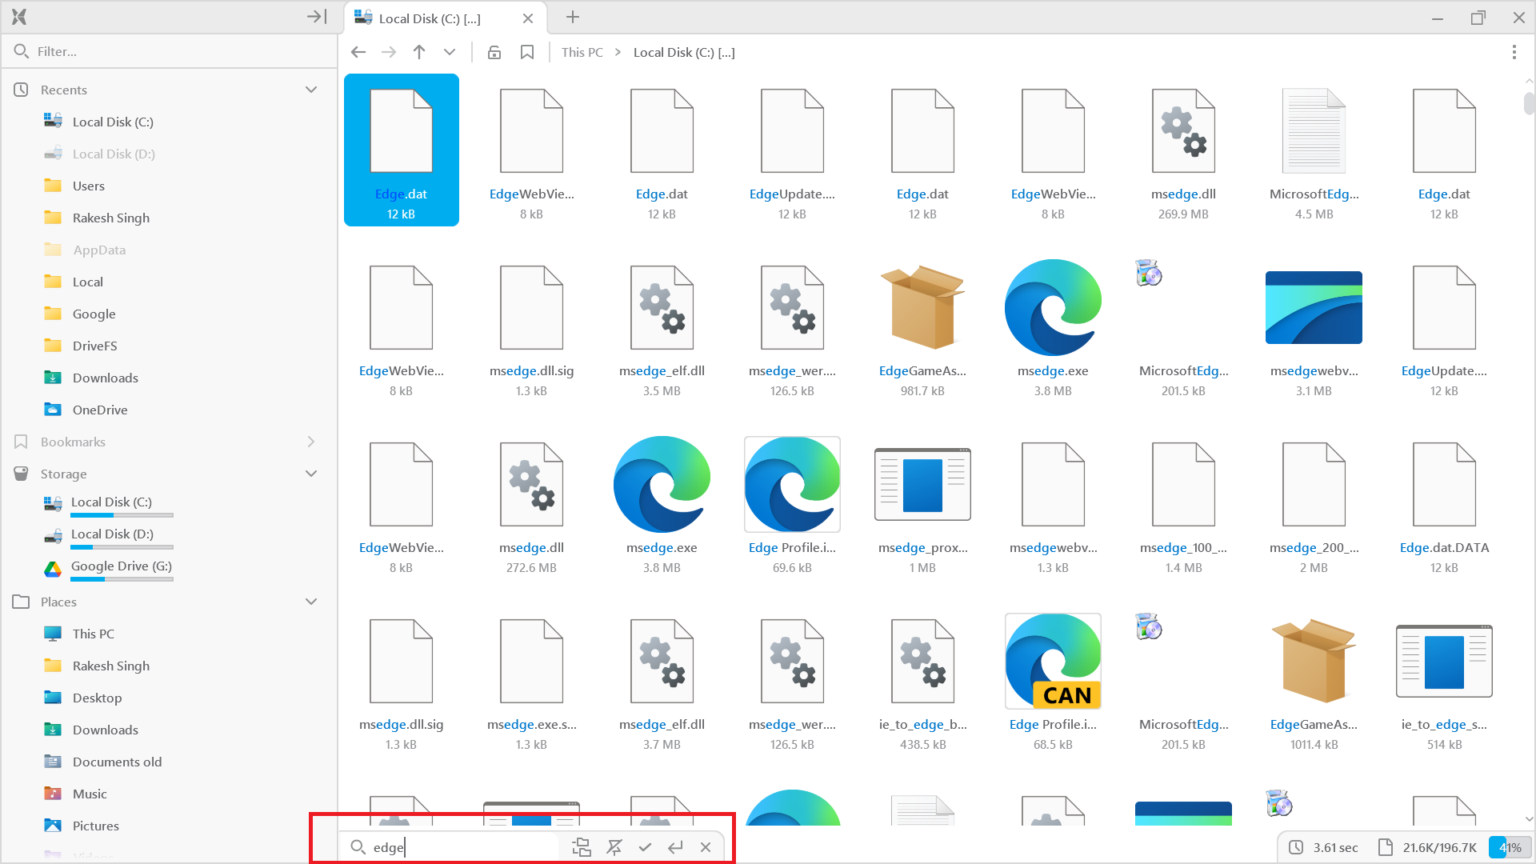Click the go up directory arrow
Screen dimensions: 1536x864
point(417,51)
